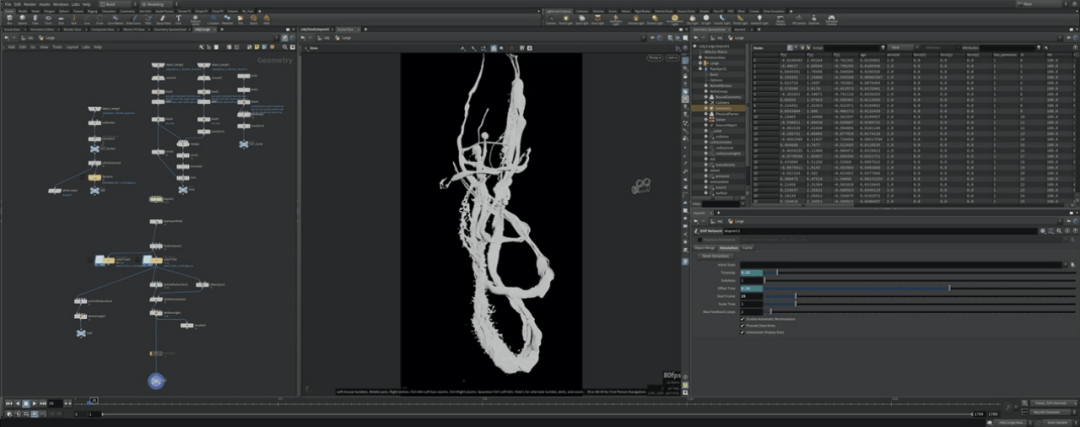Click the camera icon in the viewport
1080x427 pixels.
coord(642,186)
